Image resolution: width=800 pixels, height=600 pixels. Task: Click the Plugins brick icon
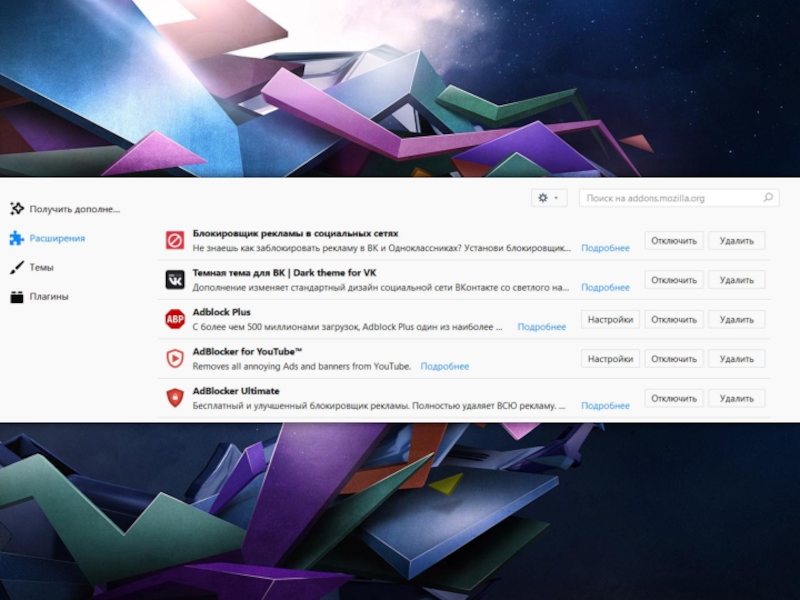(x=17, y=296)
